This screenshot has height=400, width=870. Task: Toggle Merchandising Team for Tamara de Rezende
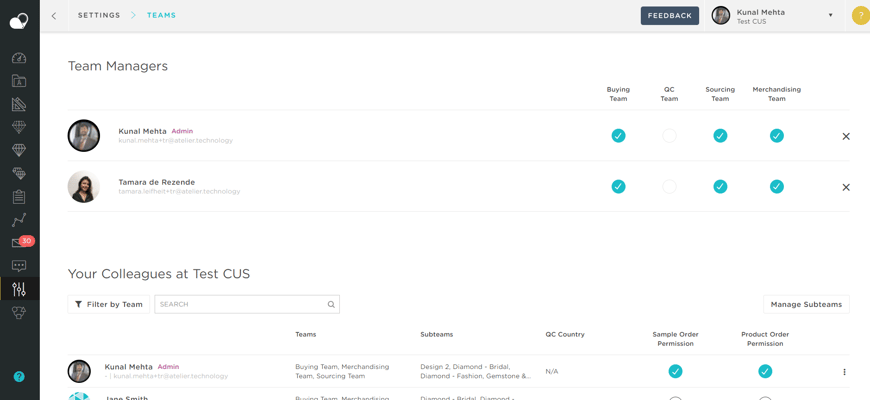[777, 186]
